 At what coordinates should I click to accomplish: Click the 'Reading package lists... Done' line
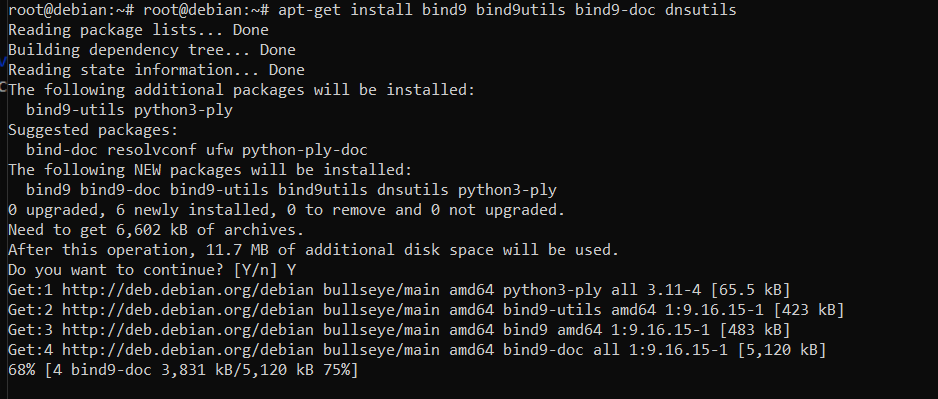138,30
